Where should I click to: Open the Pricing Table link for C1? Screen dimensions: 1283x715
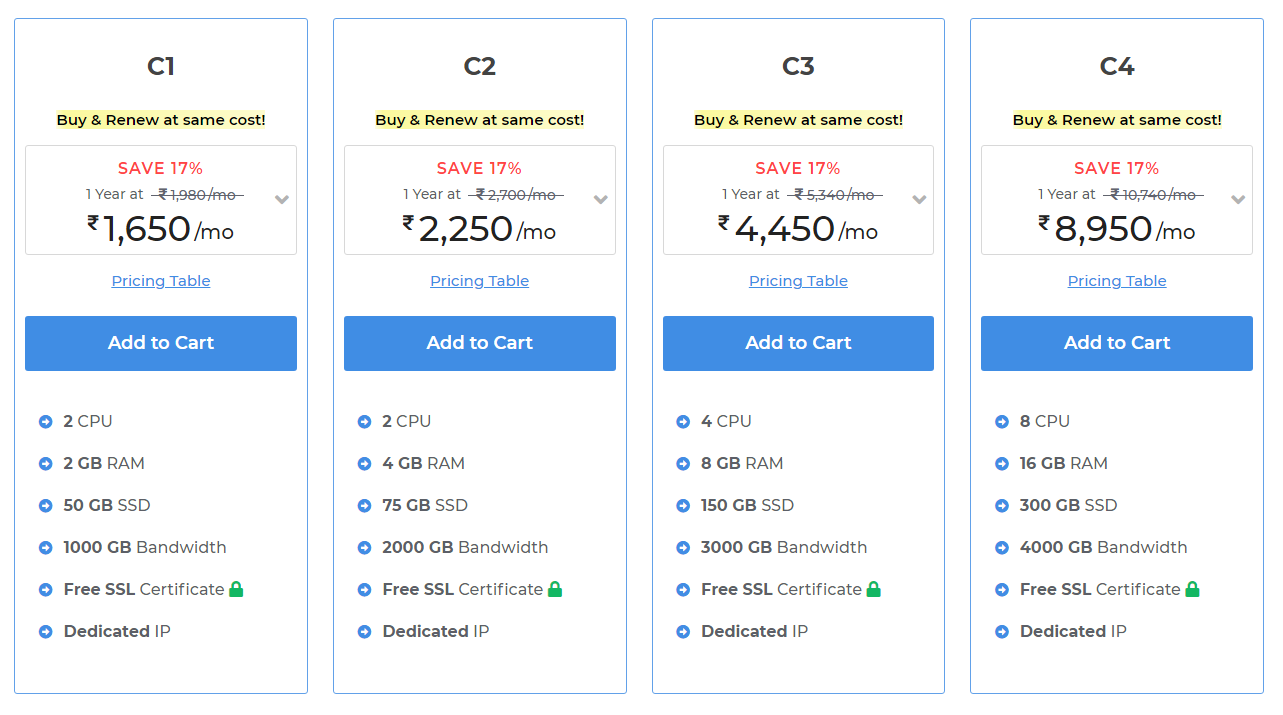tap(161, 281)
